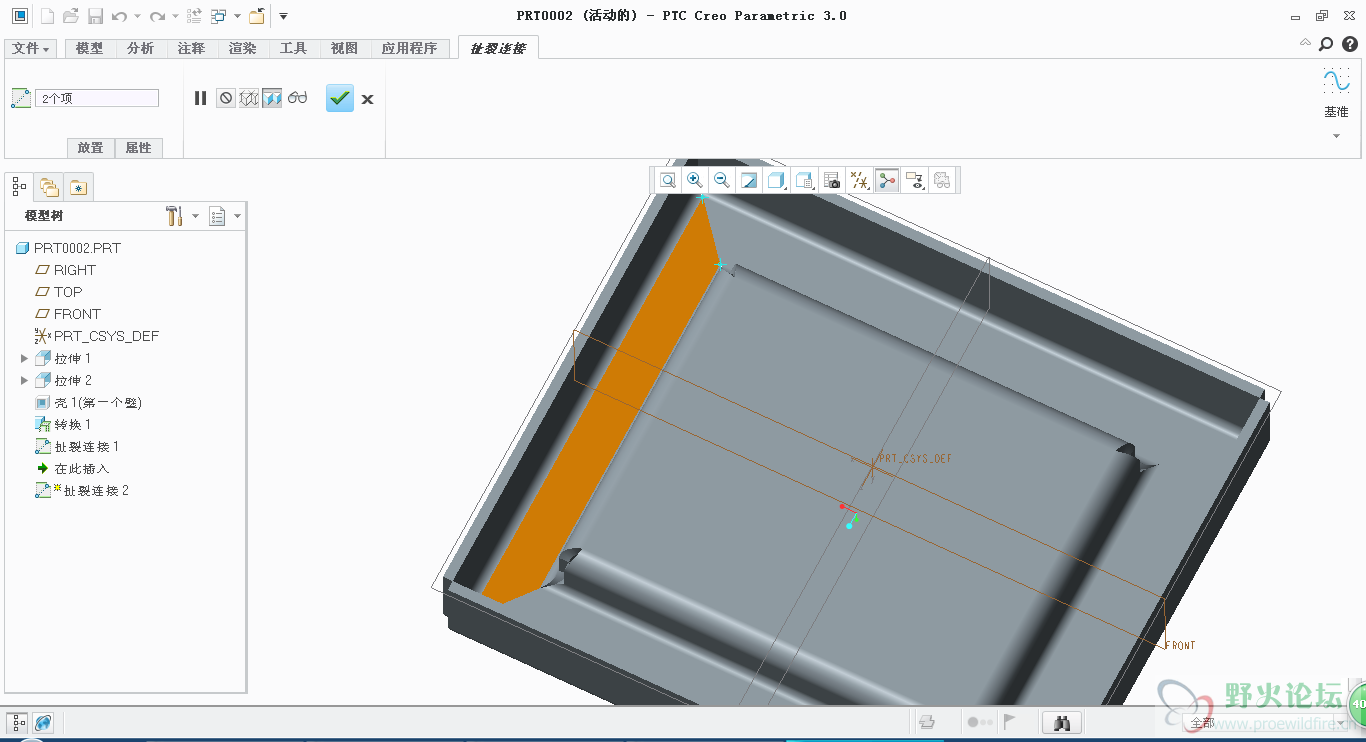Switch to the 渲染 ribbon tab
Screen dimensions: 1366x742
pos(243,48)
